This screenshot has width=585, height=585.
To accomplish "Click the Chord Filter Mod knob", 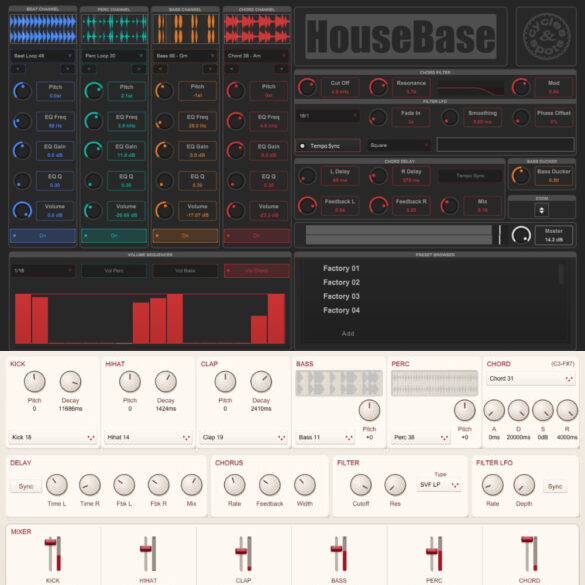I will coord(521,87).
